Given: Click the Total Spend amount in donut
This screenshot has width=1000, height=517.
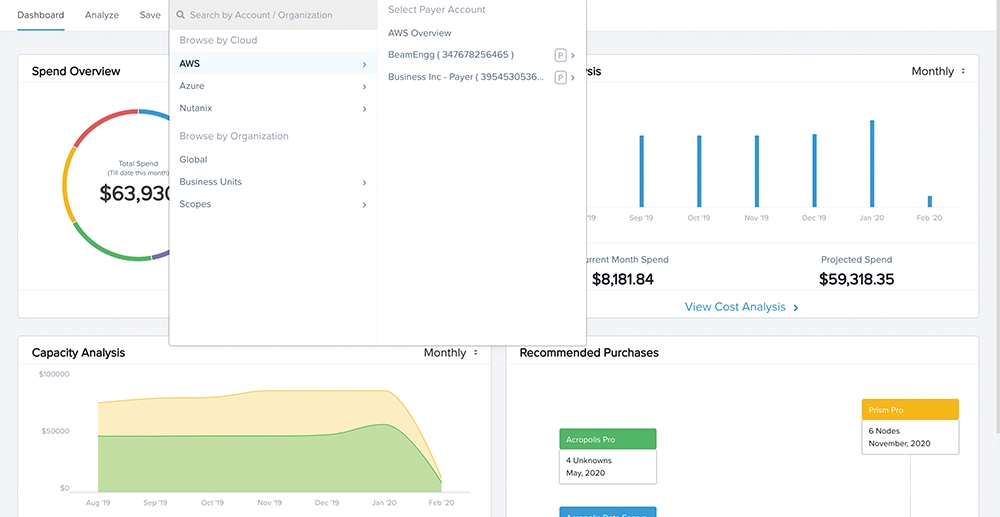Looking at the screenshot, I should (135, 193).
